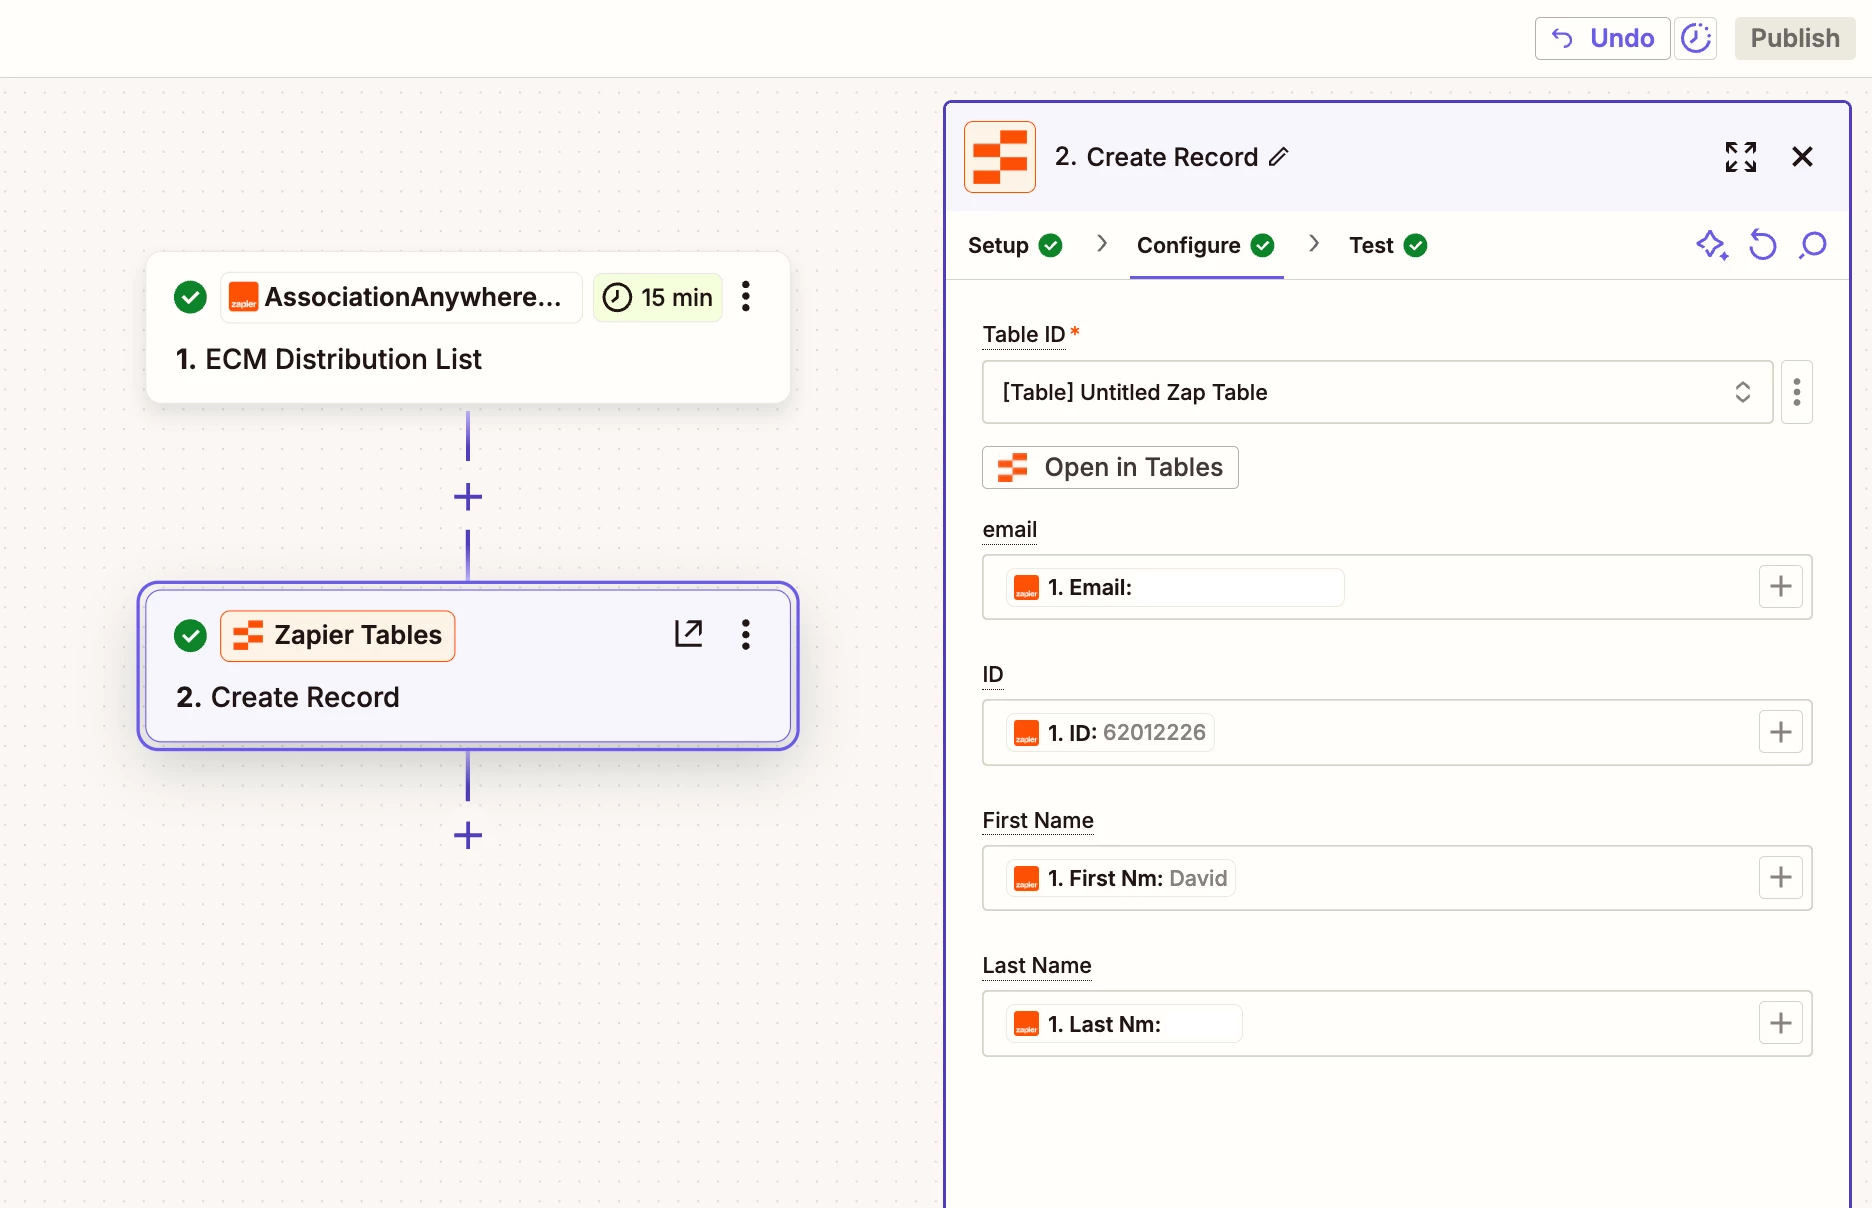
Task: Click the search fields magnifier icon
Action: pos(1812,245)
